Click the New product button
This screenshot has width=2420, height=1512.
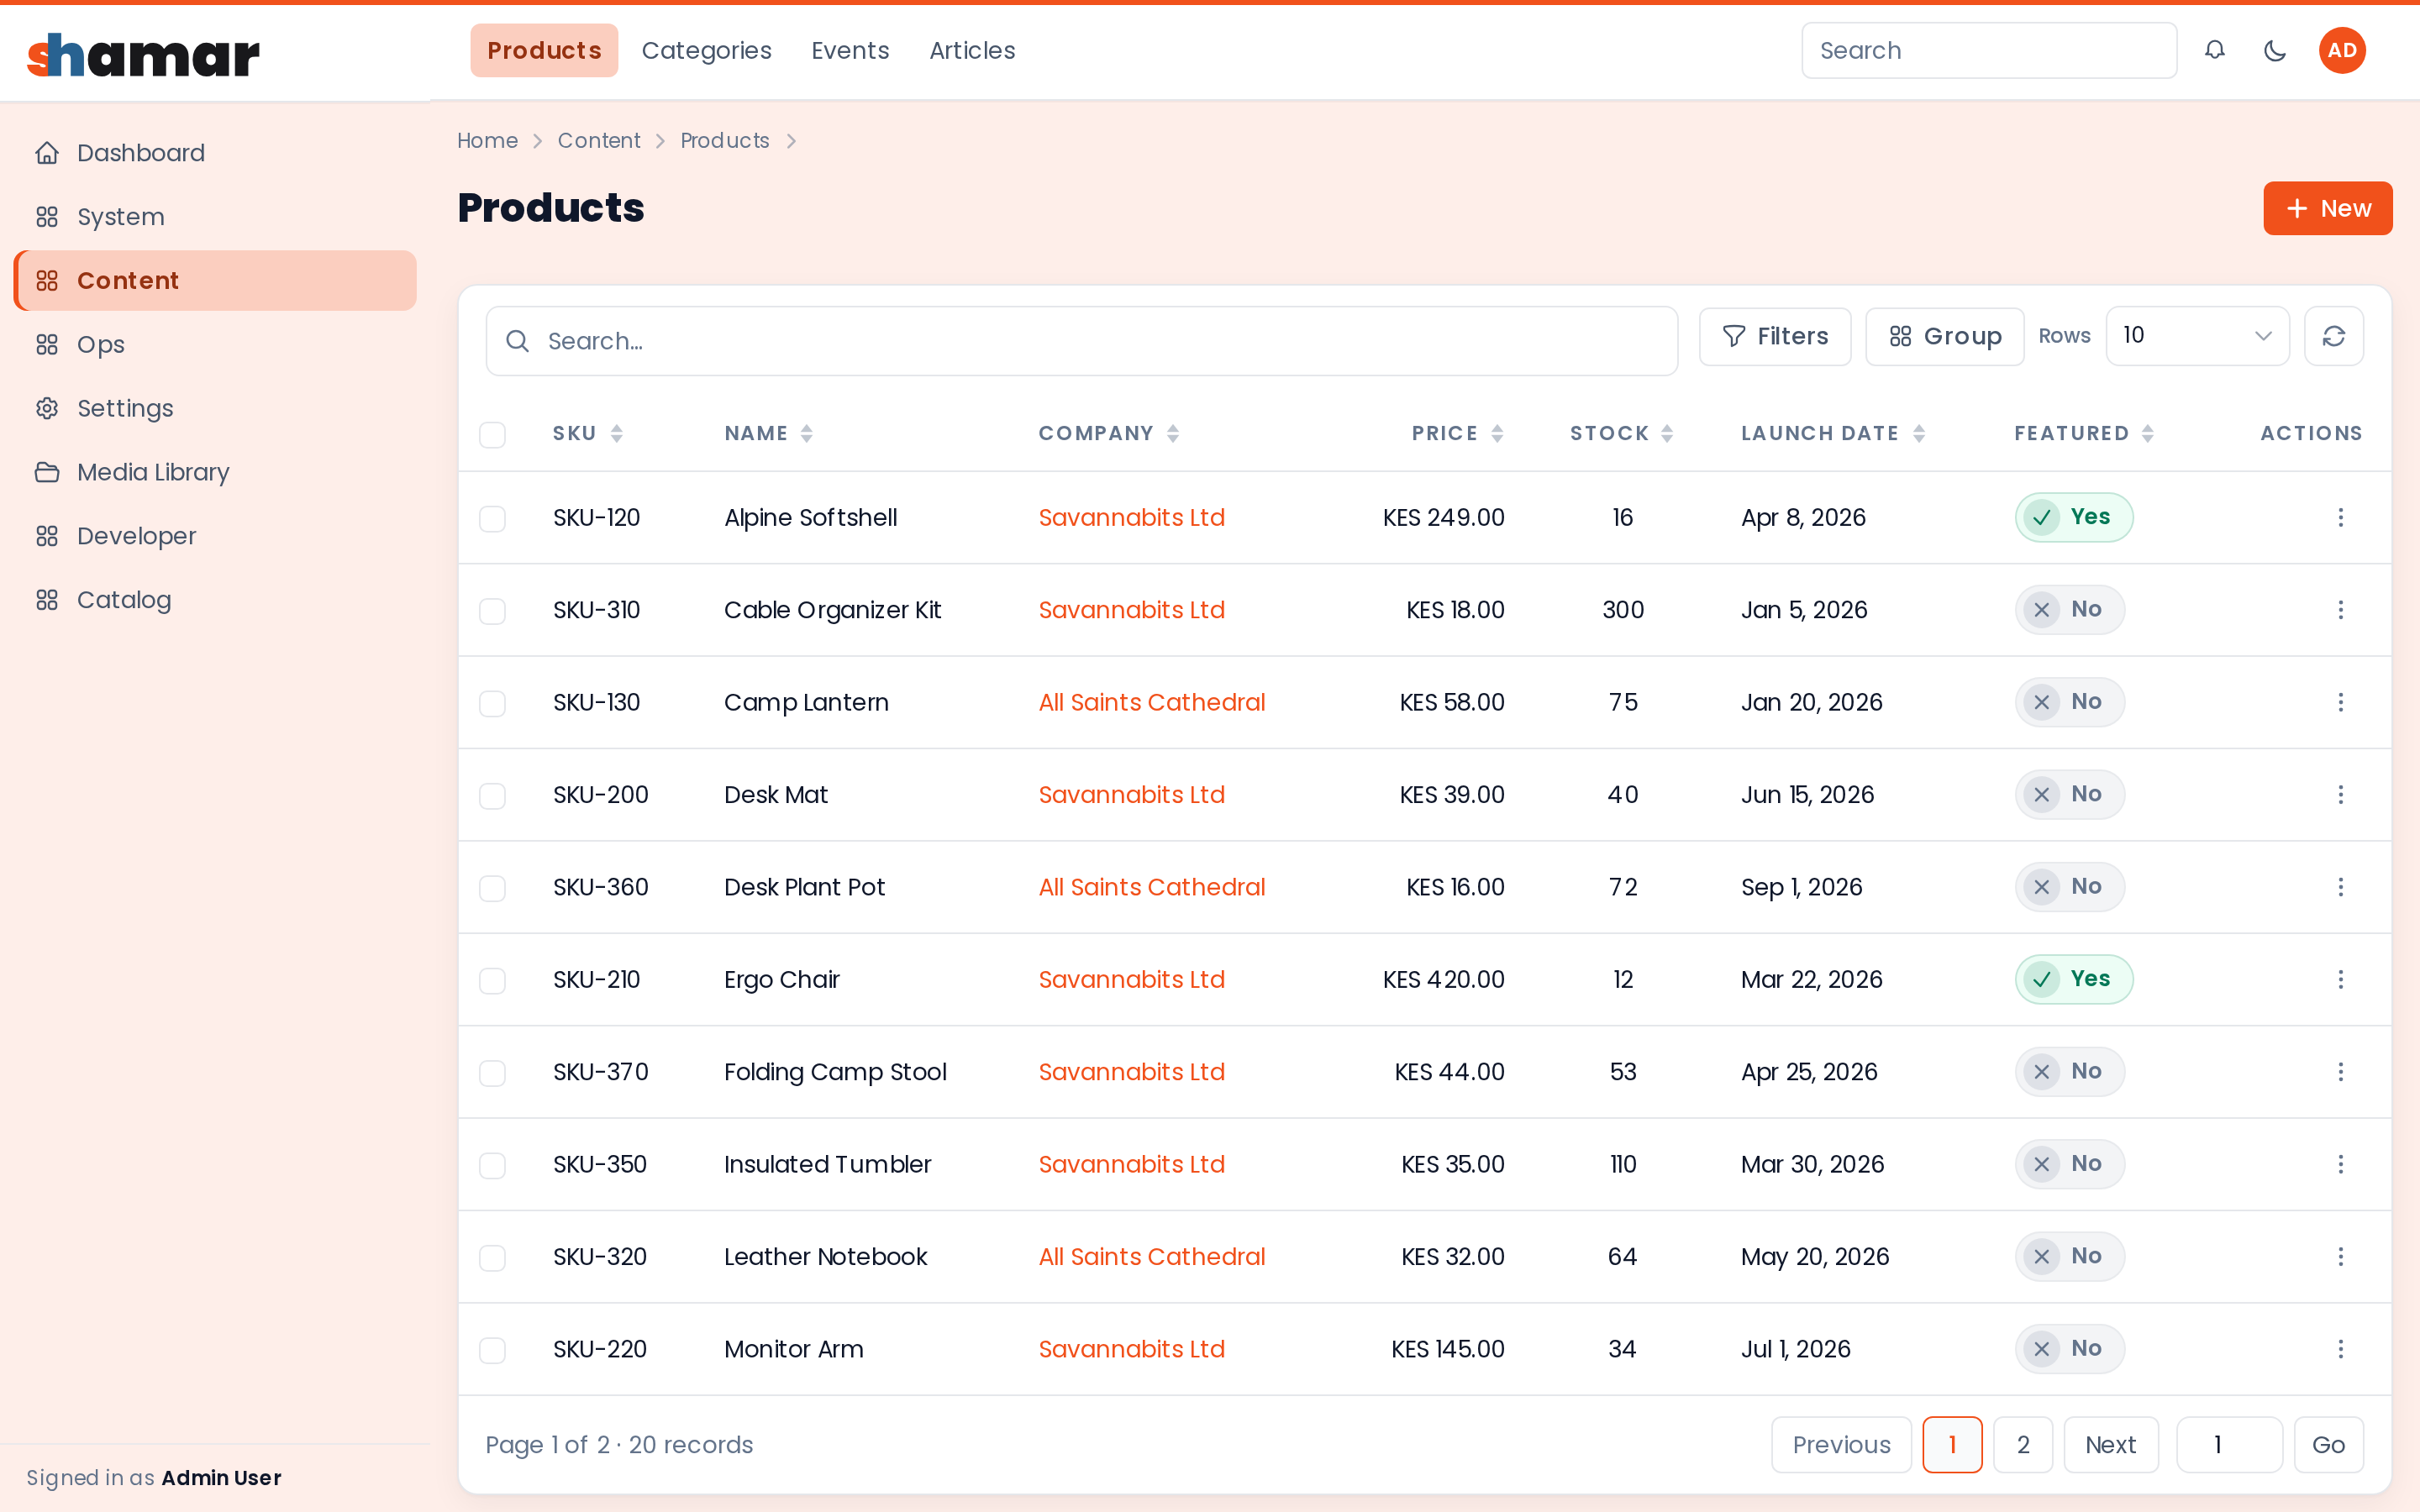tap(2327, 208)
